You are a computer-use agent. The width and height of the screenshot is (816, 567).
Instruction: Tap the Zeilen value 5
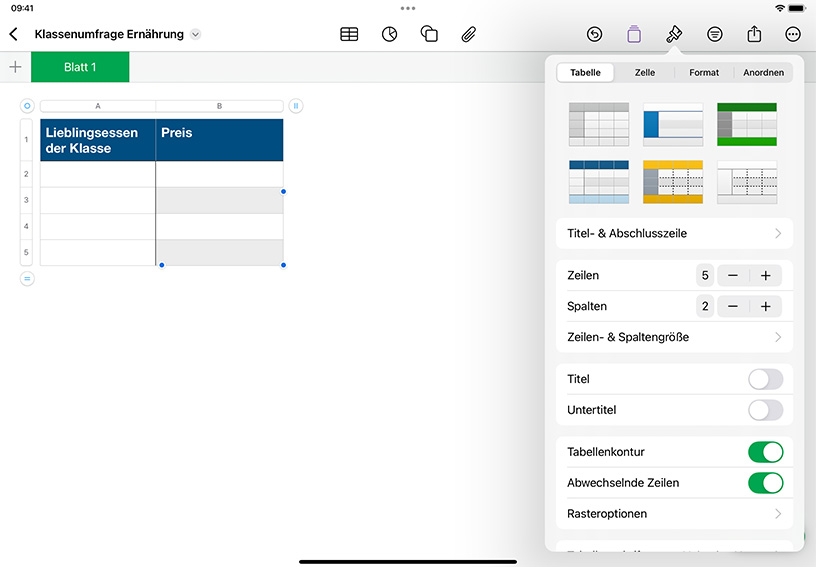point(705,275)
